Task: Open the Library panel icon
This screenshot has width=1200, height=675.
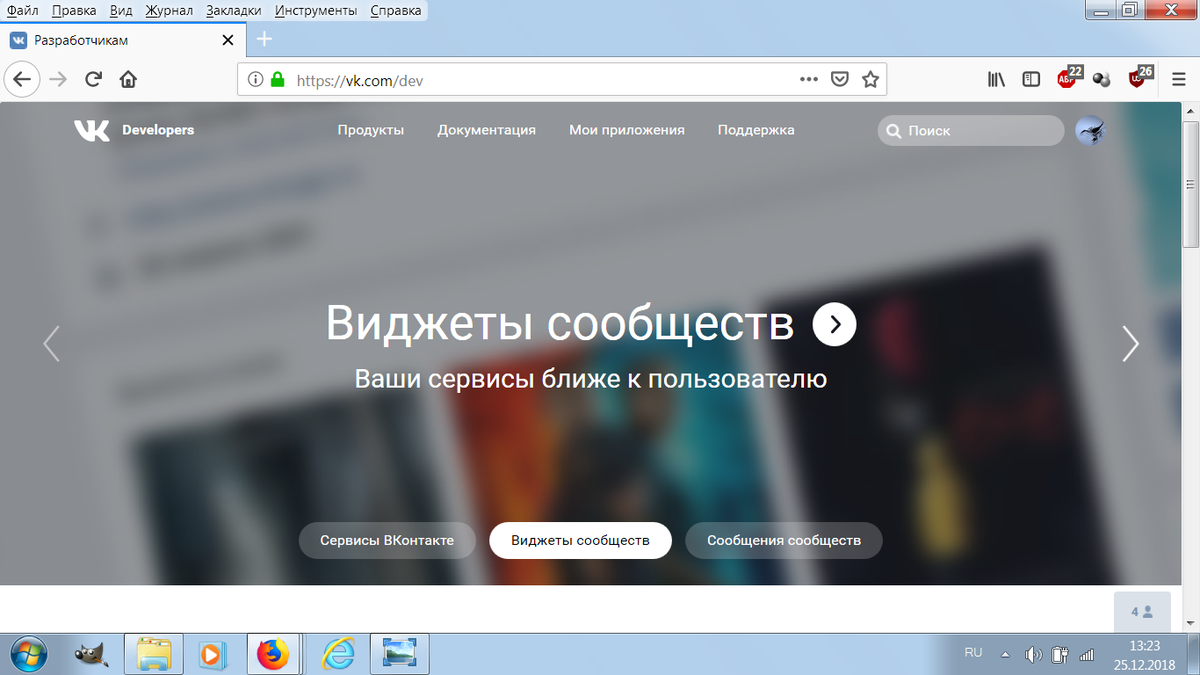Action: 997,79
